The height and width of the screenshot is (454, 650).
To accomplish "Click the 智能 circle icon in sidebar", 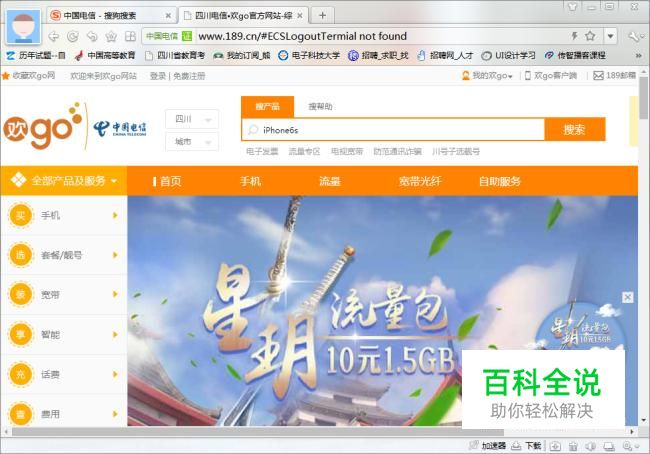I will coord(20,334).
